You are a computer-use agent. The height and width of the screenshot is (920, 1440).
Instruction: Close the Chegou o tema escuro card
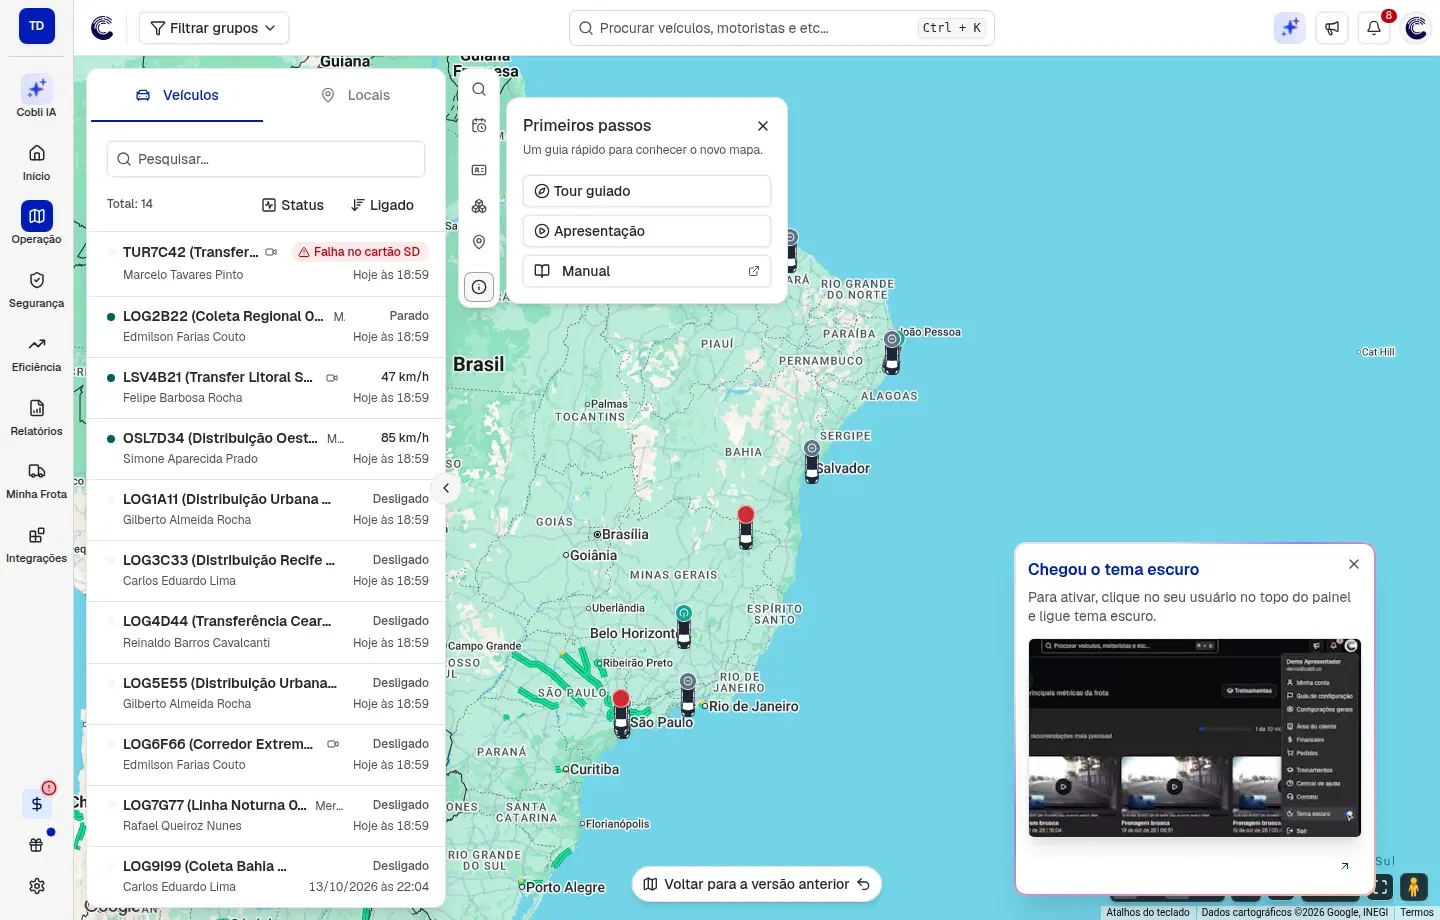1354,564
